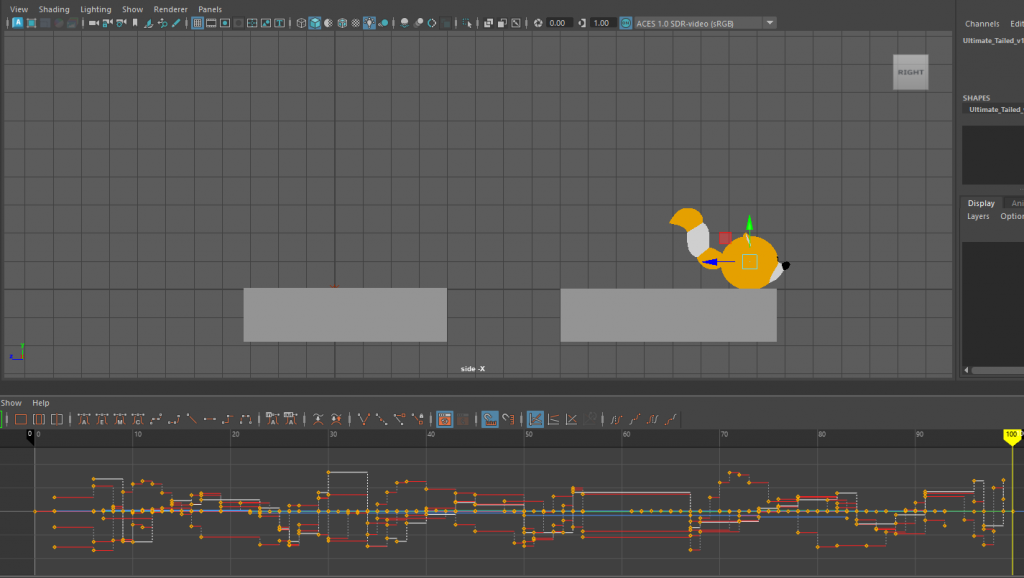1024x578 pixels.
Task: Toggle the Film Gate display
Action: pos(211,23)
